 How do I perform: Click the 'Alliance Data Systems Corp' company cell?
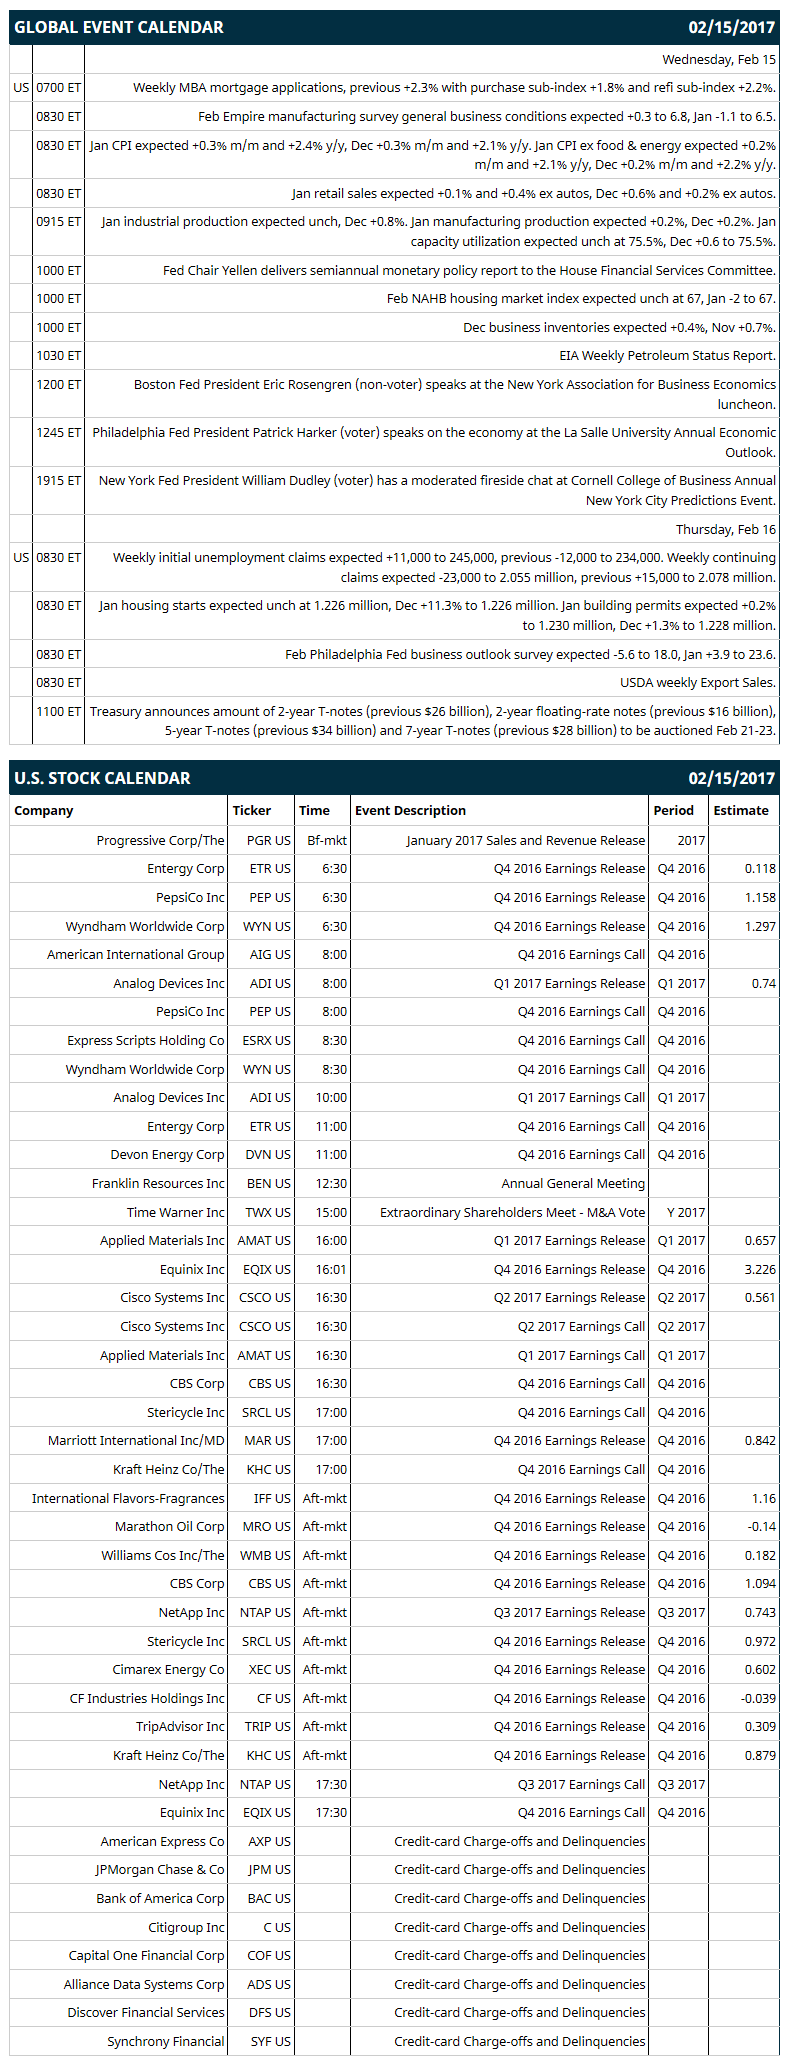(144, 1984)
